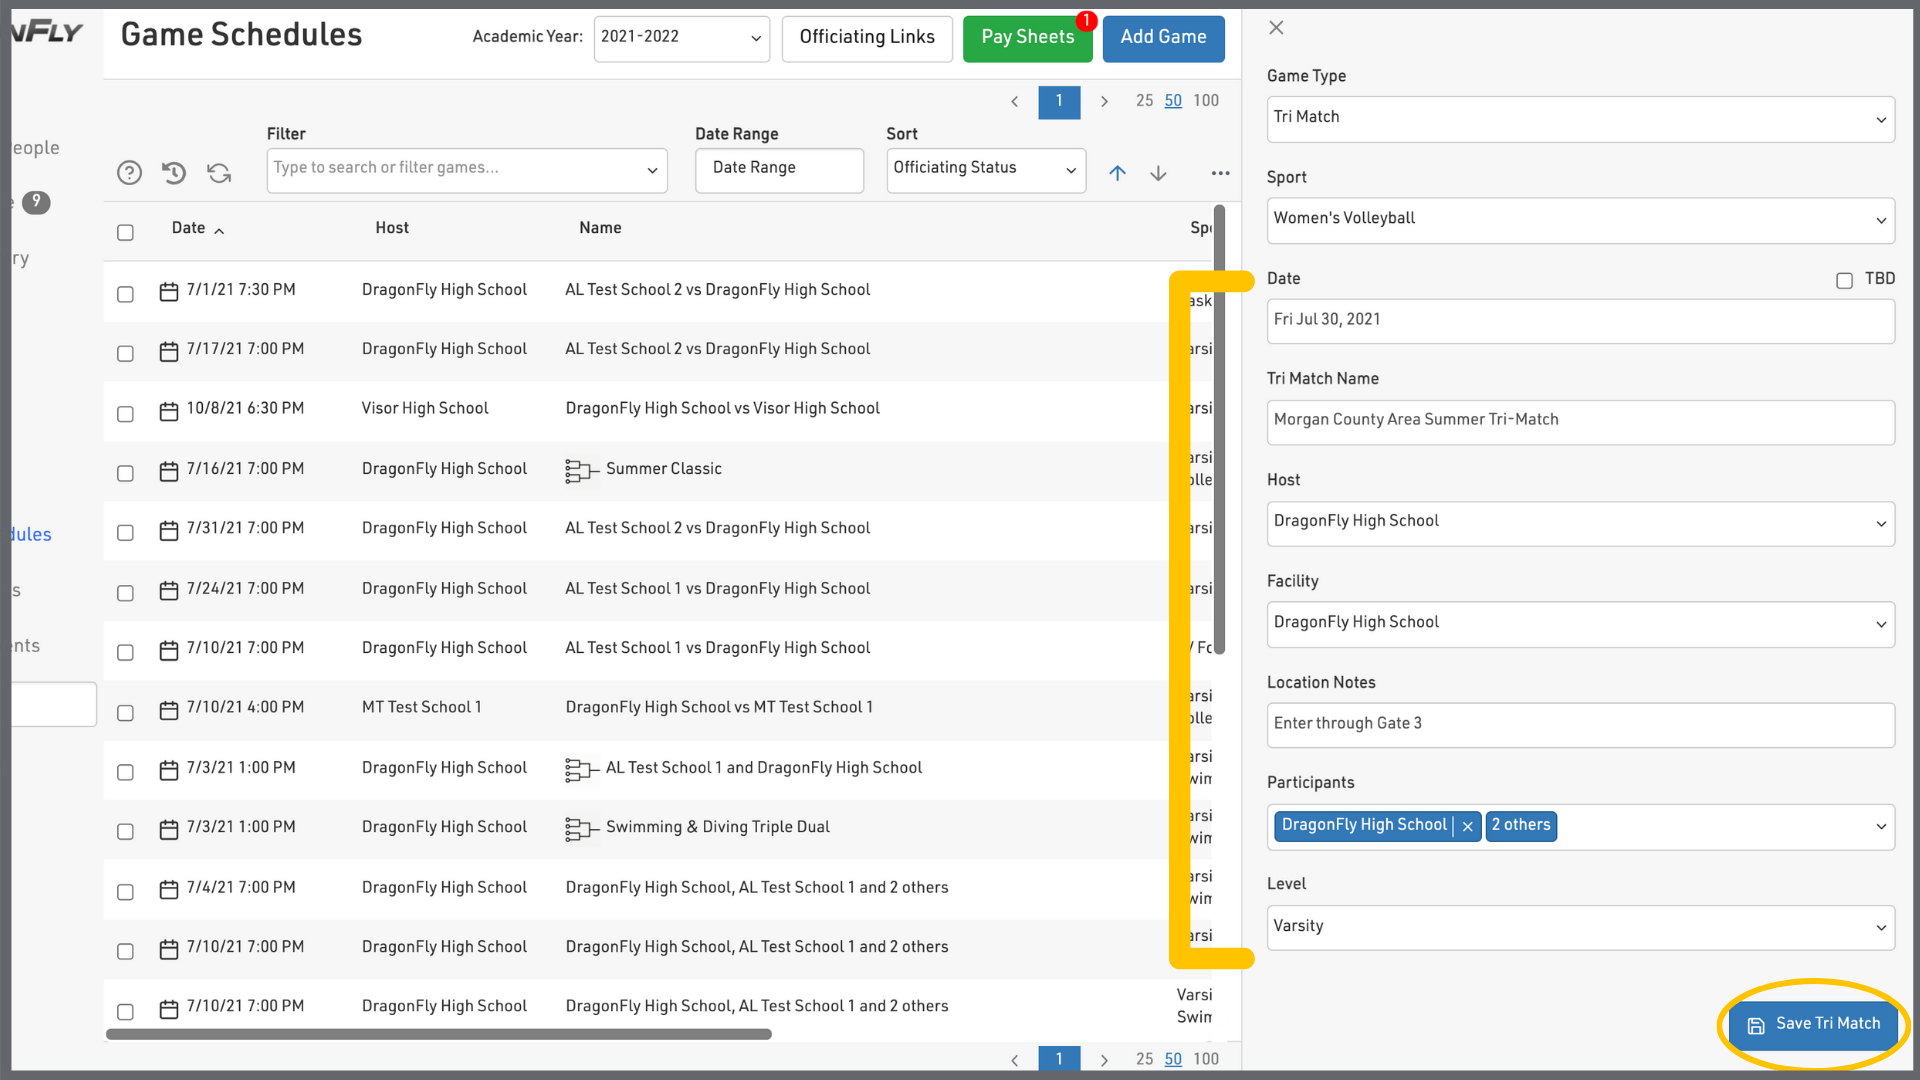
Task: Sort ascending with the up arrow
Action: point(1117,173)
